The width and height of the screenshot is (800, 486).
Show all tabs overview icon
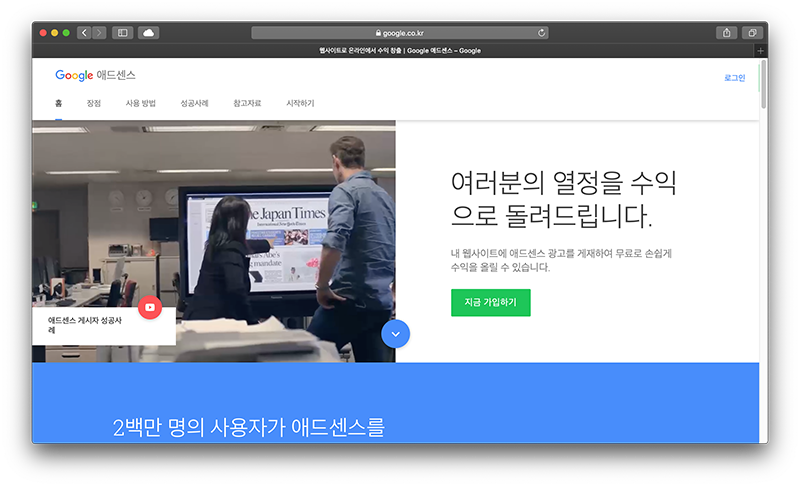click(x=752, y=33)
